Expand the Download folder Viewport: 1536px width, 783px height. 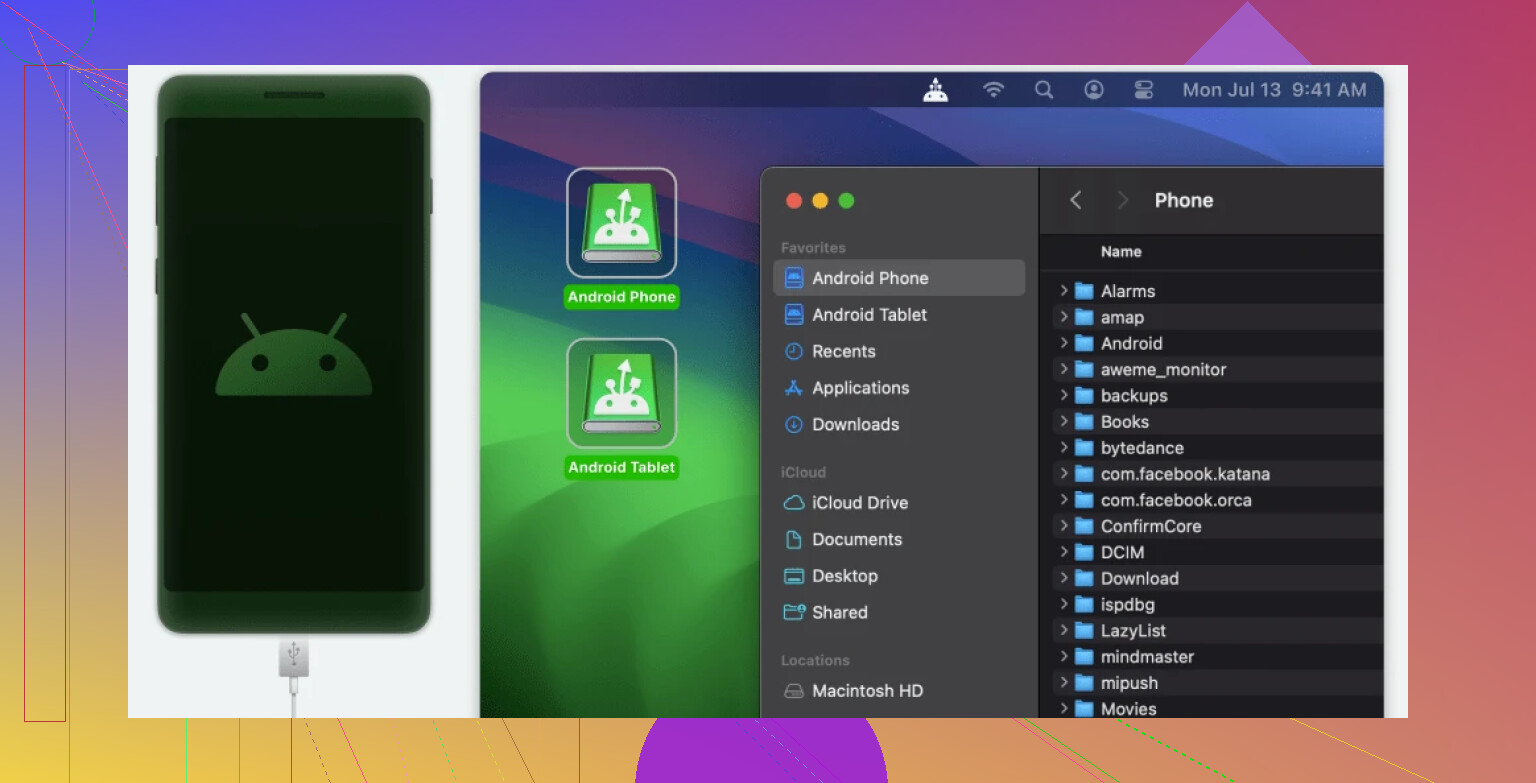coord(1064,578)
